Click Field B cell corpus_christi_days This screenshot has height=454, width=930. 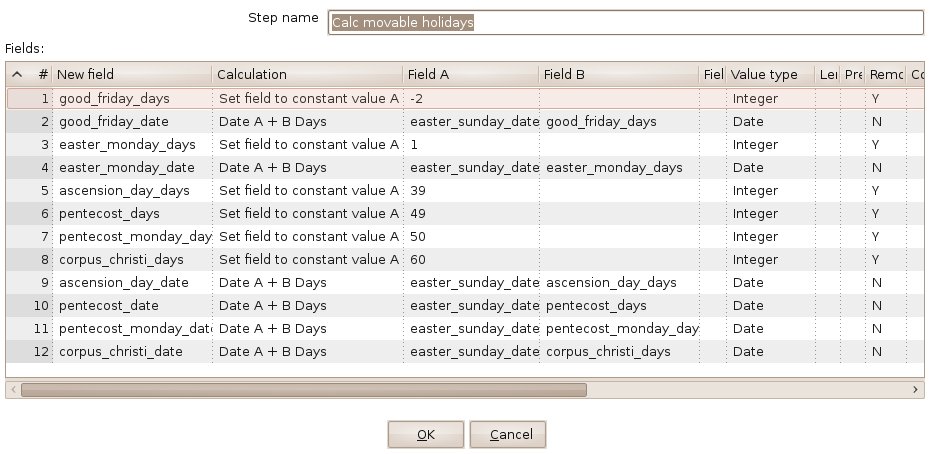[619, 352]
